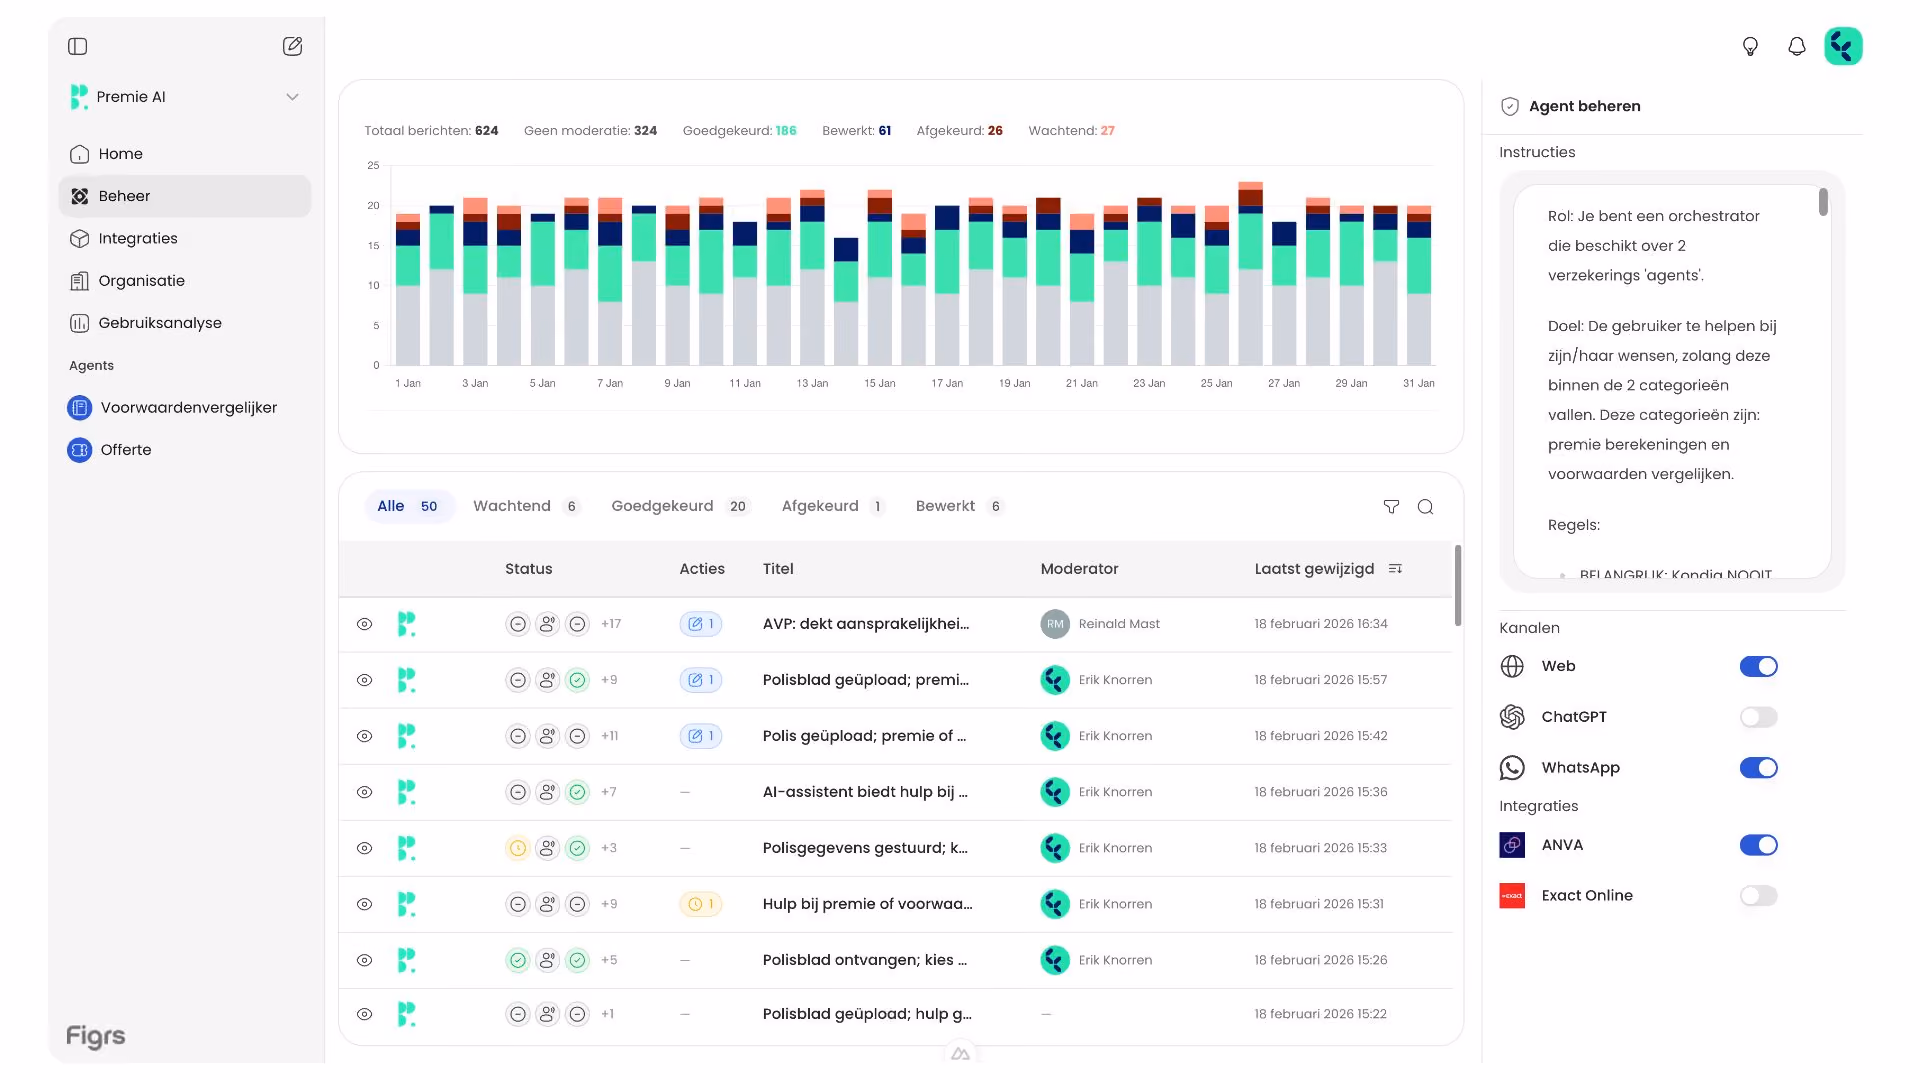Viewport: 1920px width, 1080px height.
Task: Click the WhatsApp logo icon
Action: (x=1512, y=768)
